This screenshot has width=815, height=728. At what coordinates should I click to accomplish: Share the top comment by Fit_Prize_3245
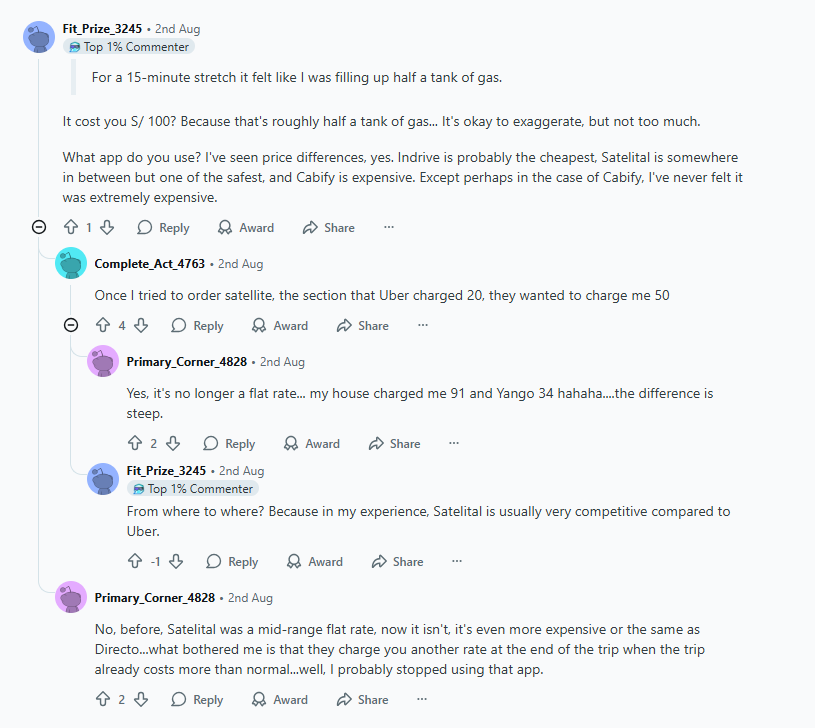328,228
